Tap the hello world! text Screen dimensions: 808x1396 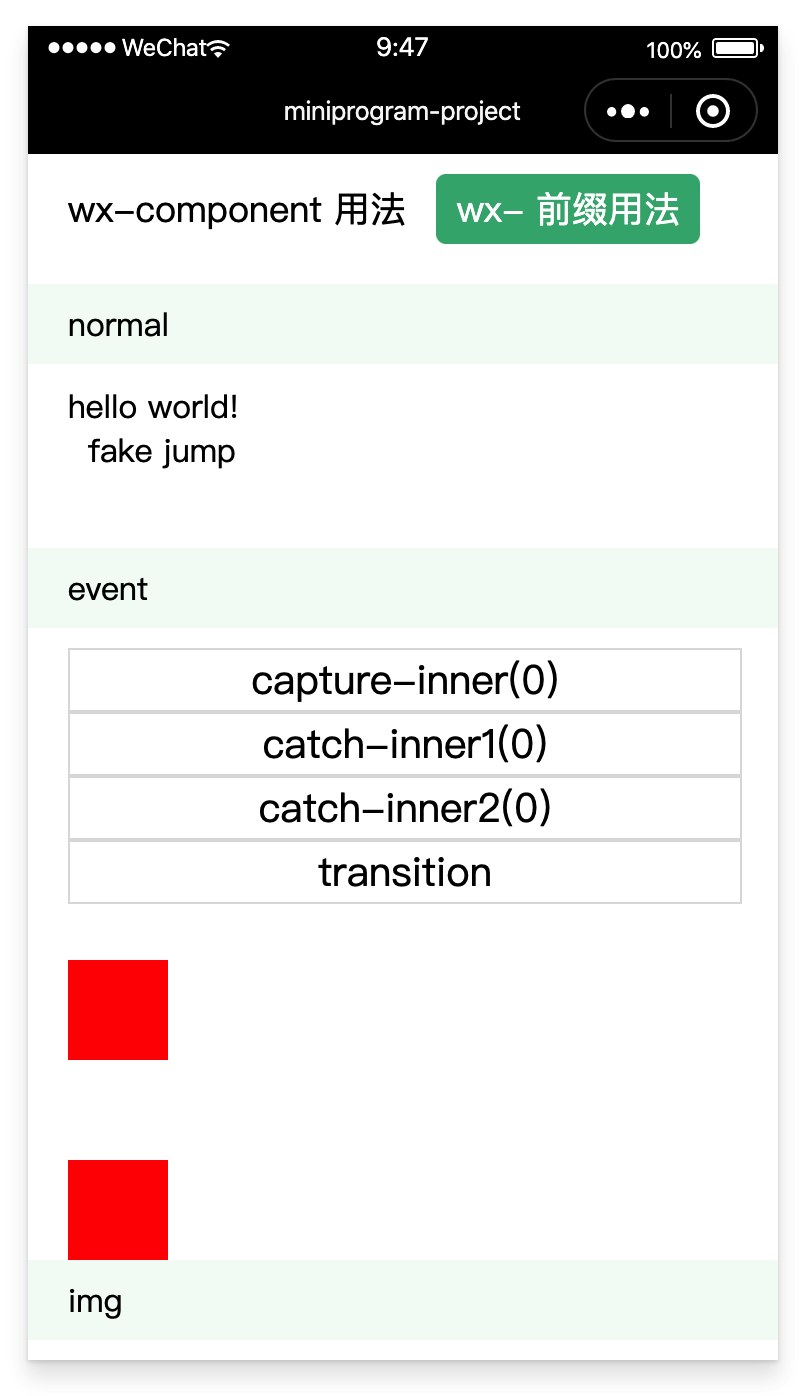[x=153, y=407]
